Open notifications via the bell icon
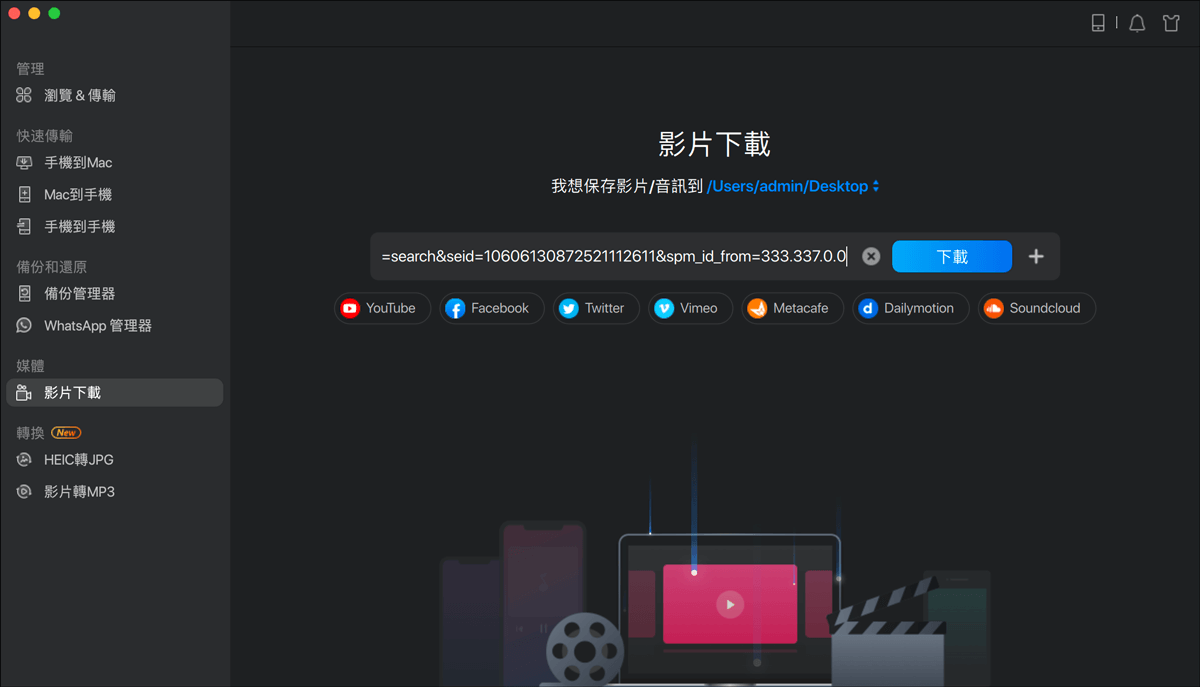Viewport: 1200px width, 687px height. [x=1137, y=22]
